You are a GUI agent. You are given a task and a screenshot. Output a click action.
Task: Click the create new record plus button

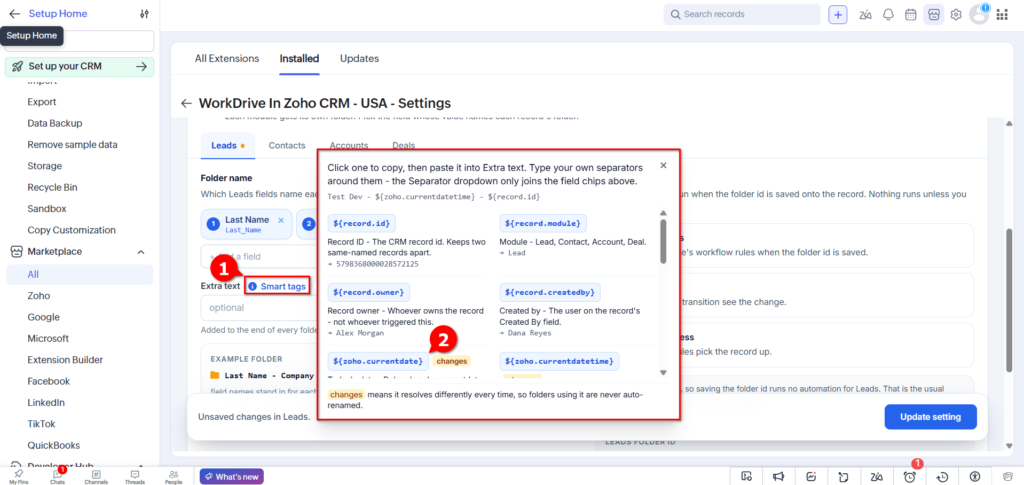coord(838,14)
